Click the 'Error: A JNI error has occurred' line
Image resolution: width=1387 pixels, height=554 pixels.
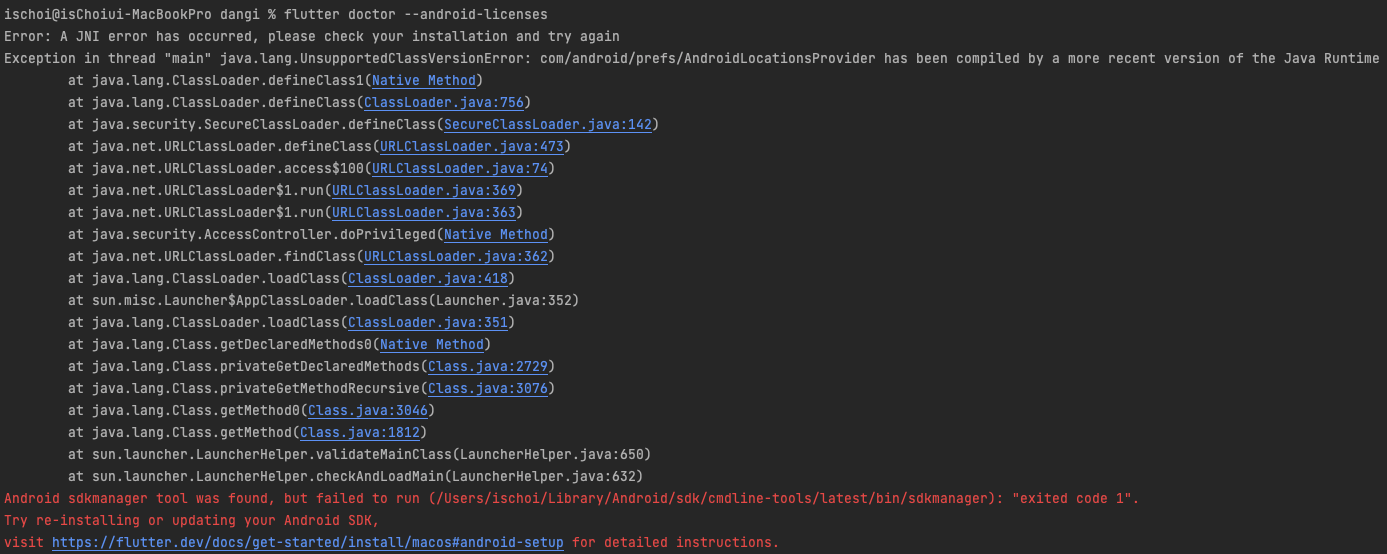pyautogui.click(x=312, y=36)
